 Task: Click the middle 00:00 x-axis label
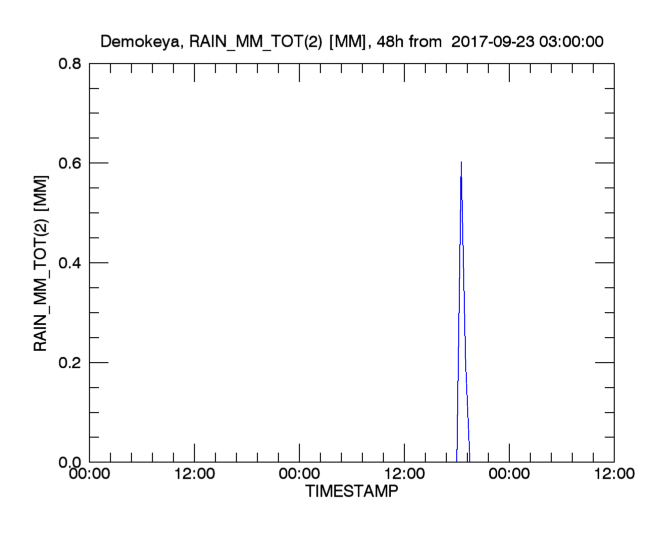(x=299, y=477)
